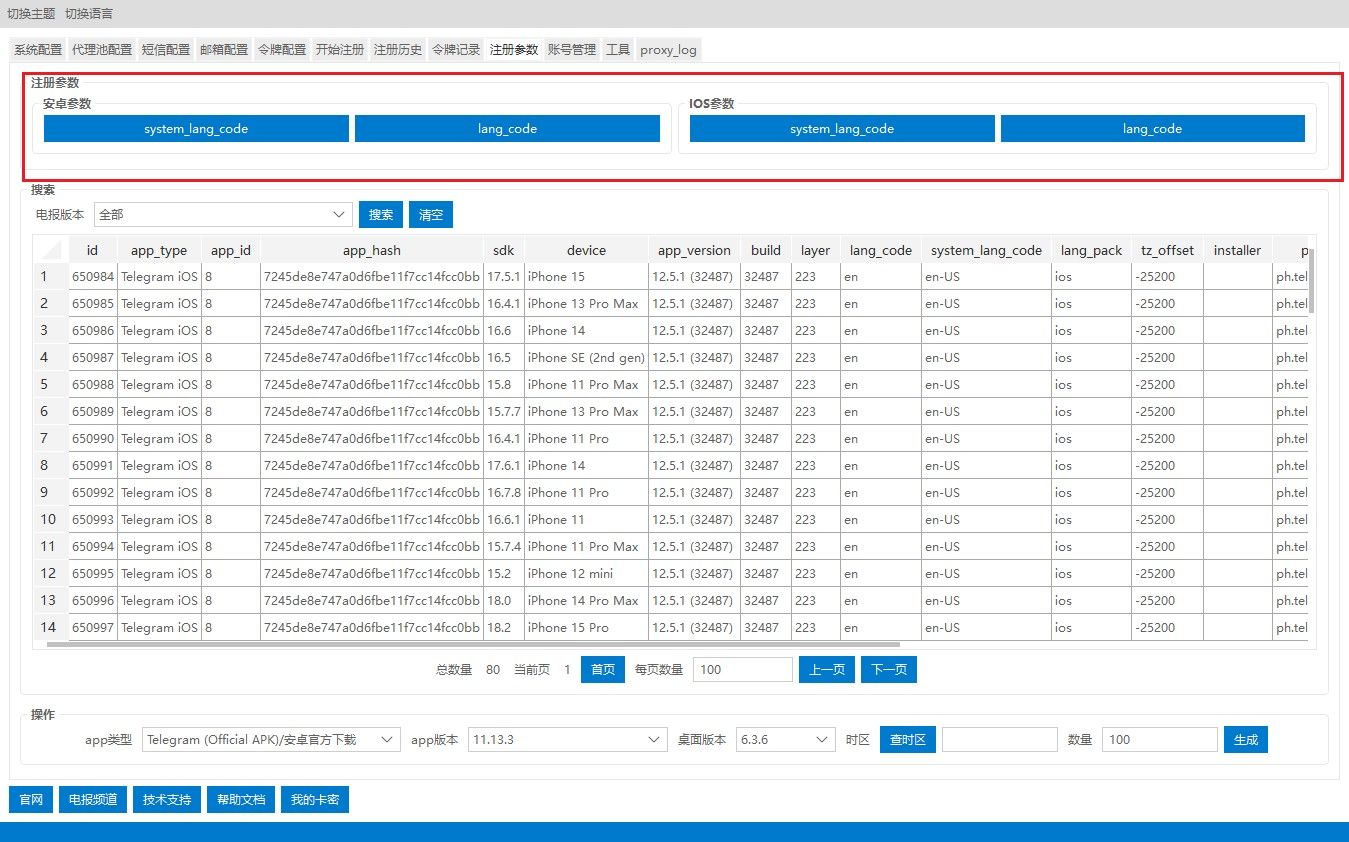Click the 生成 generate button
Image resolution: width=1349 pixels, height=842 pixels.
(x=1245, y=740)
